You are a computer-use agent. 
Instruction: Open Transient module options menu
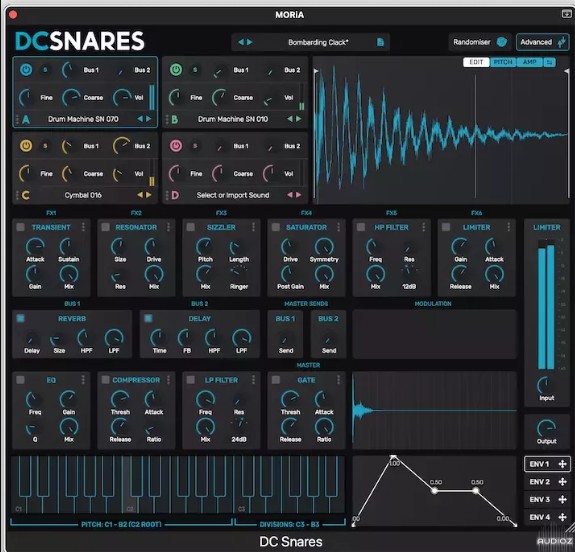83,227
